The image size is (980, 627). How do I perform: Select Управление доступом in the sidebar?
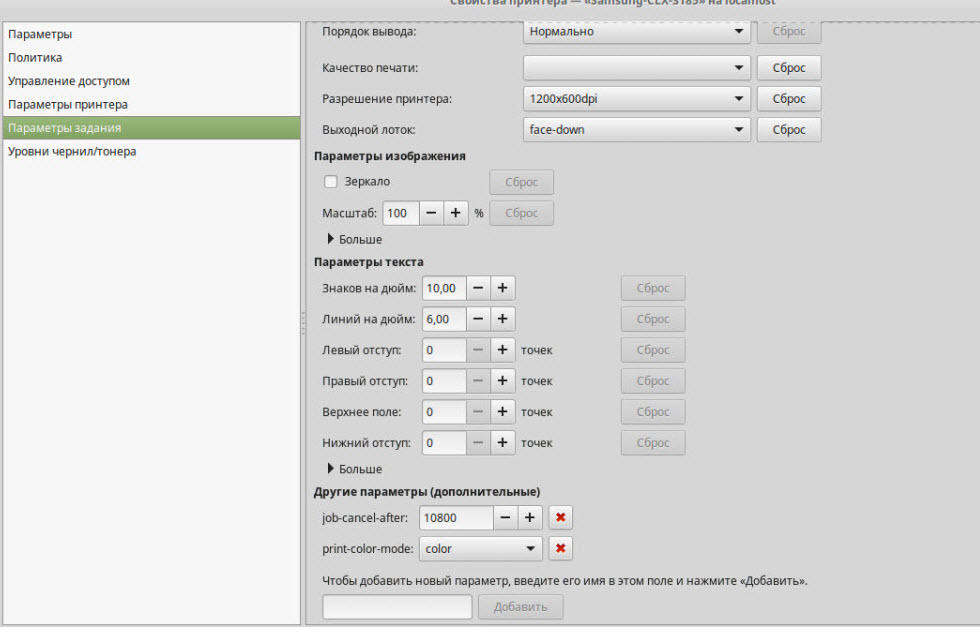151,81
